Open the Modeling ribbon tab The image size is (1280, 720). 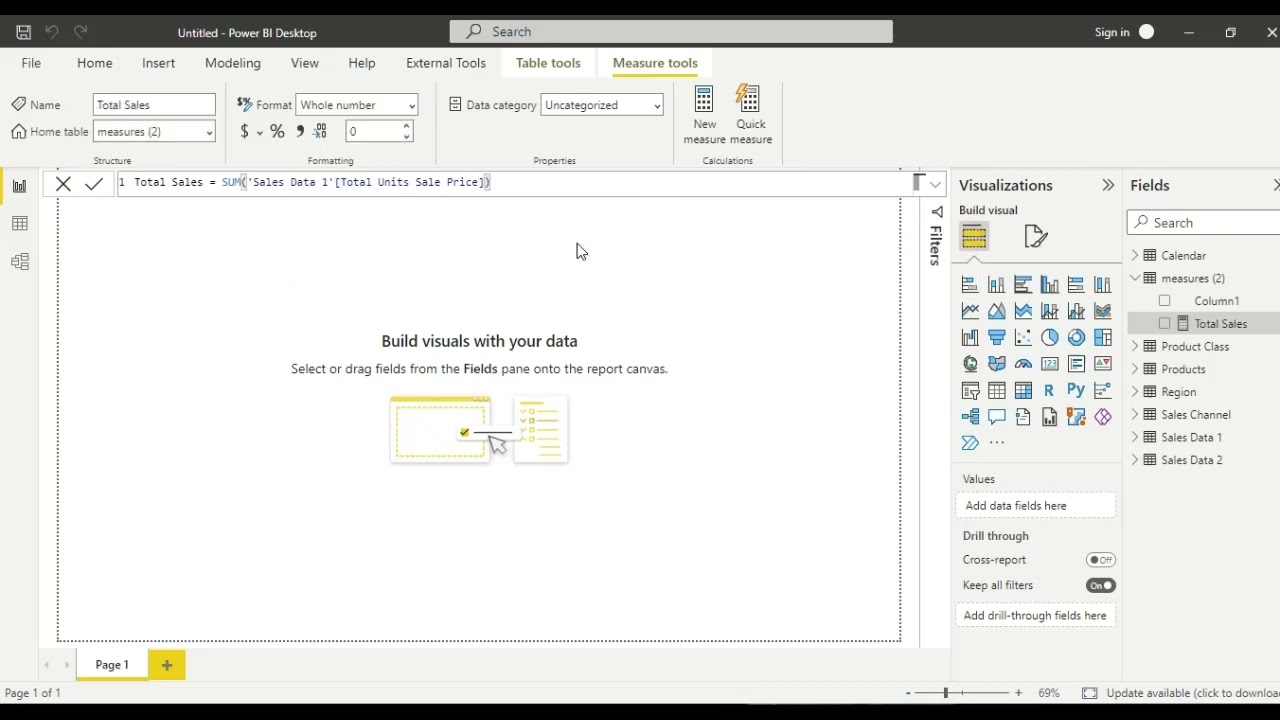[233, 63]
